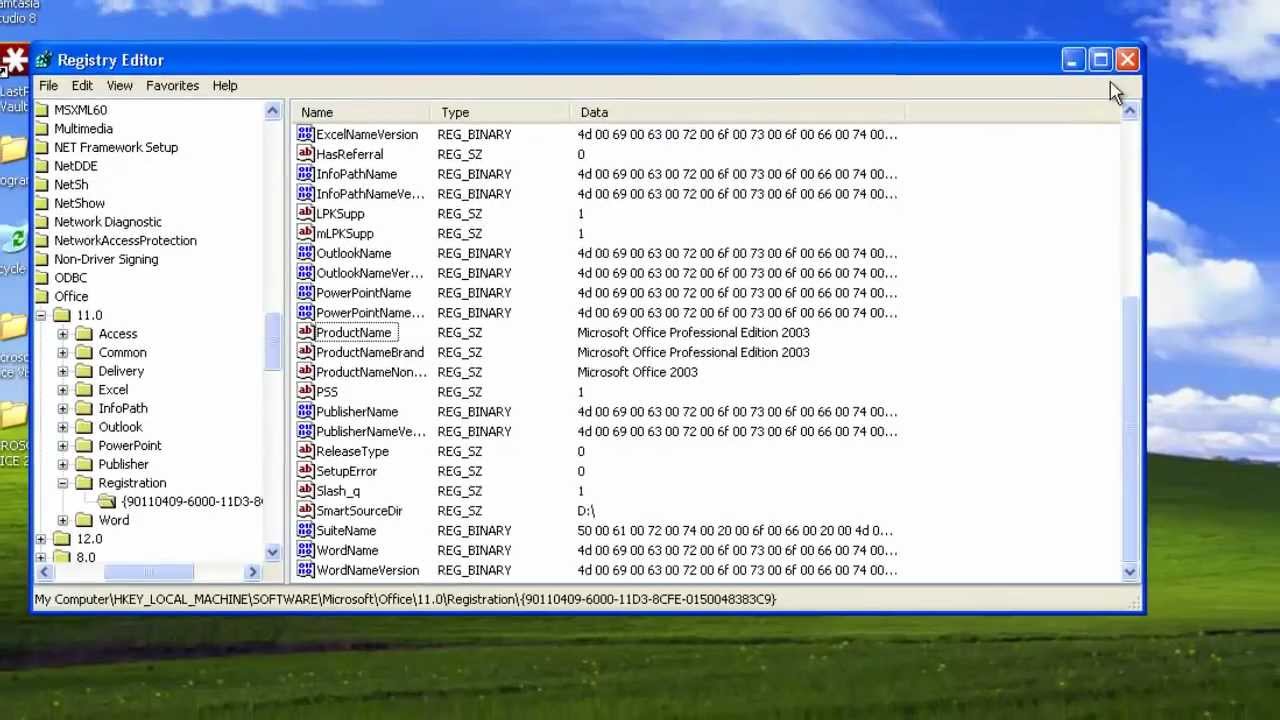
Task: Select the OutlookName binary value icon
Action: 305,253
